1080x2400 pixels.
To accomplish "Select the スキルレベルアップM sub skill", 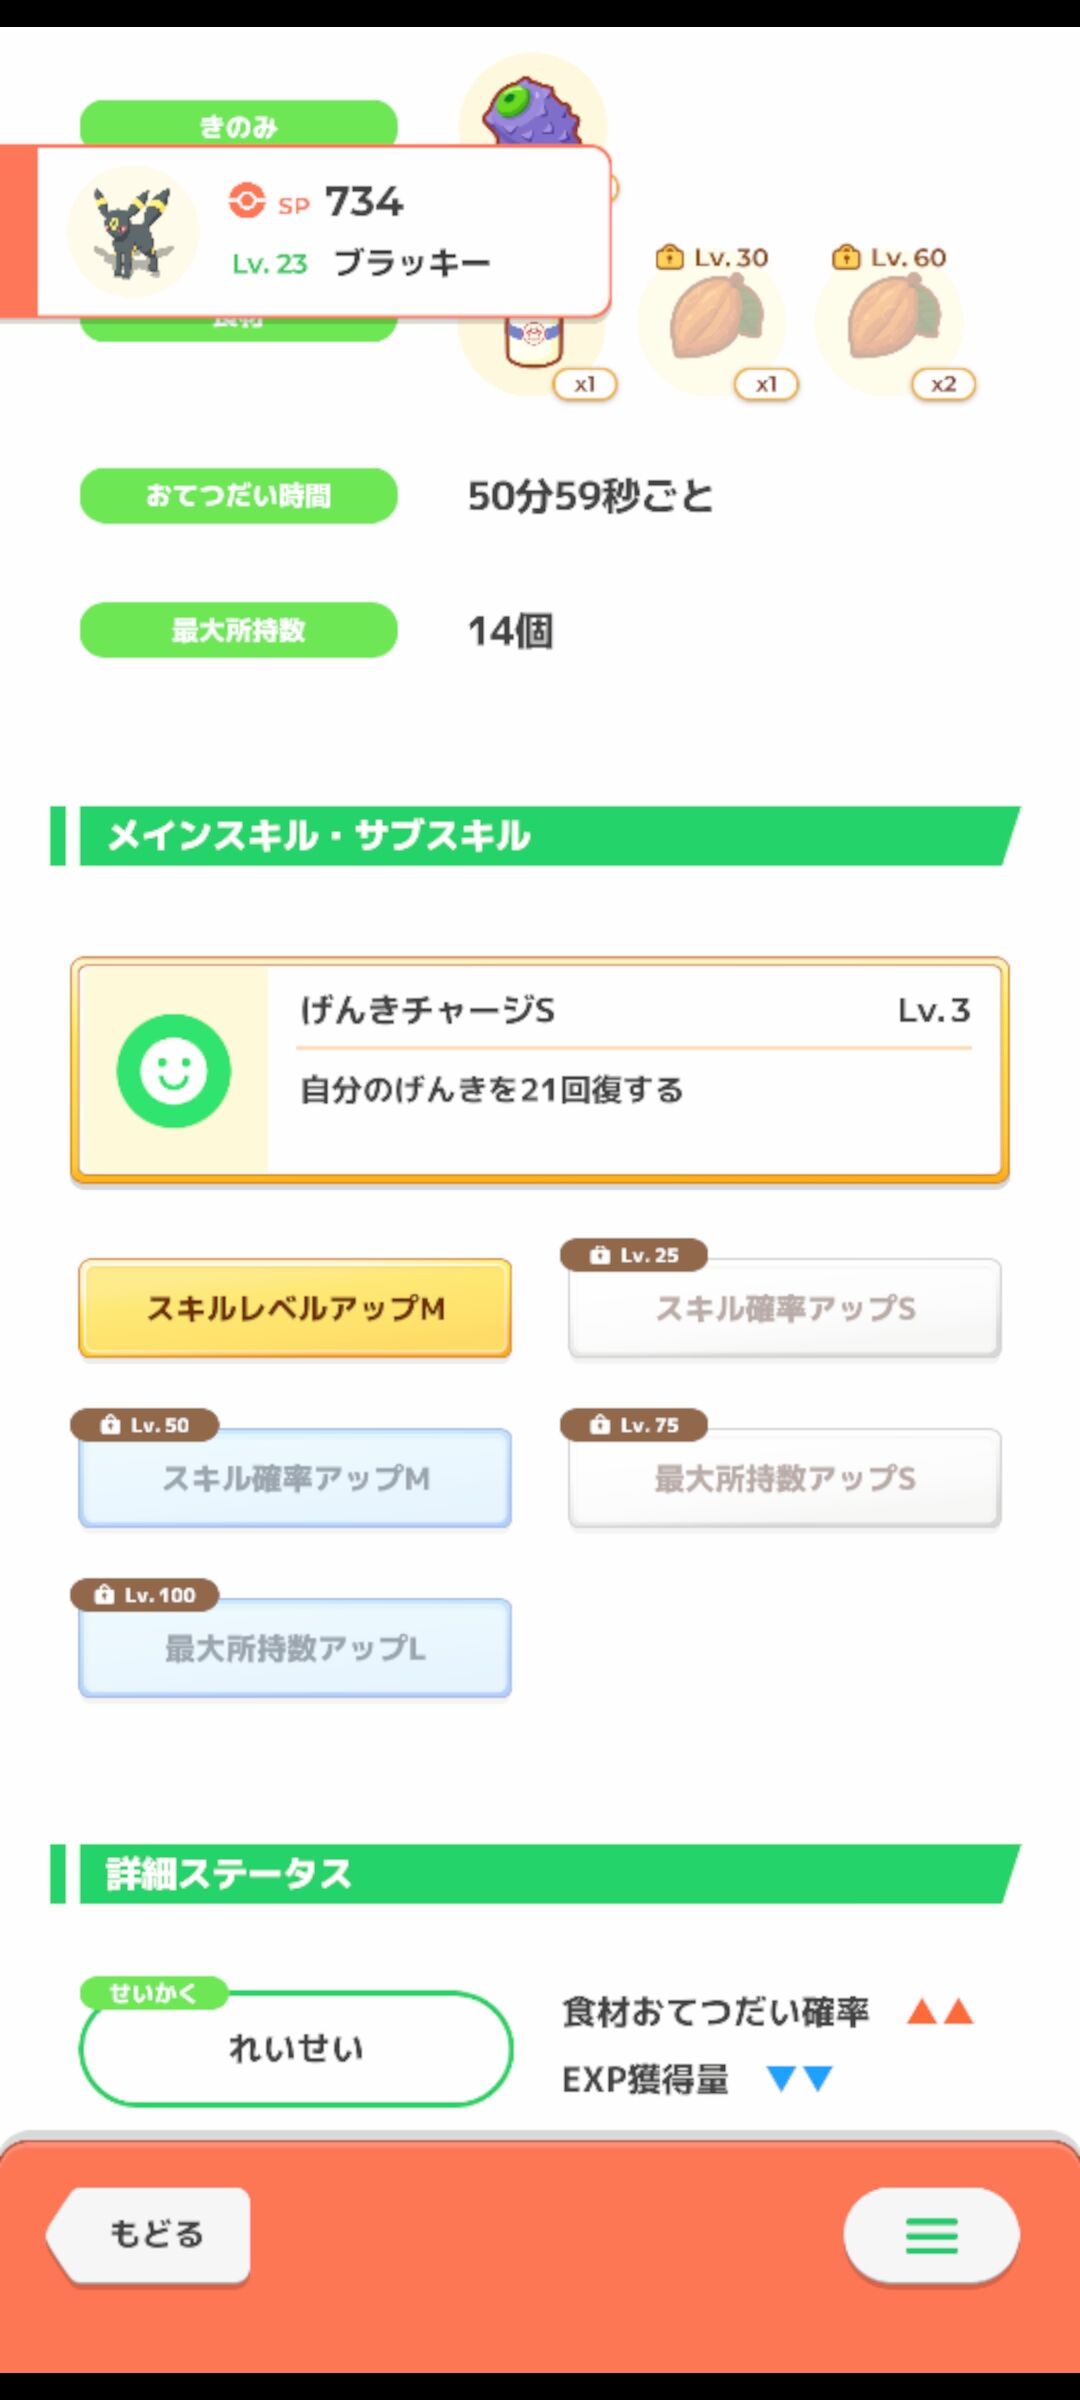I will tap(295, 1308).
